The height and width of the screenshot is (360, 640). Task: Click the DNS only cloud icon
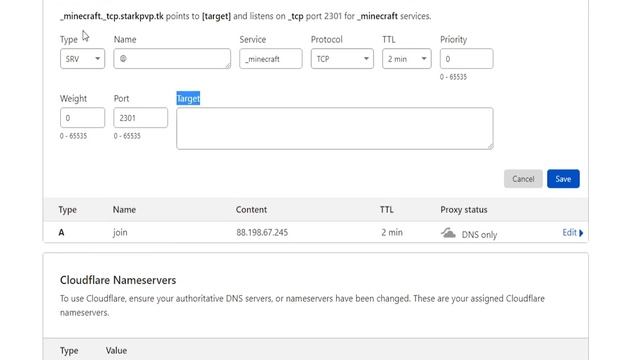[x=448, y=233]
